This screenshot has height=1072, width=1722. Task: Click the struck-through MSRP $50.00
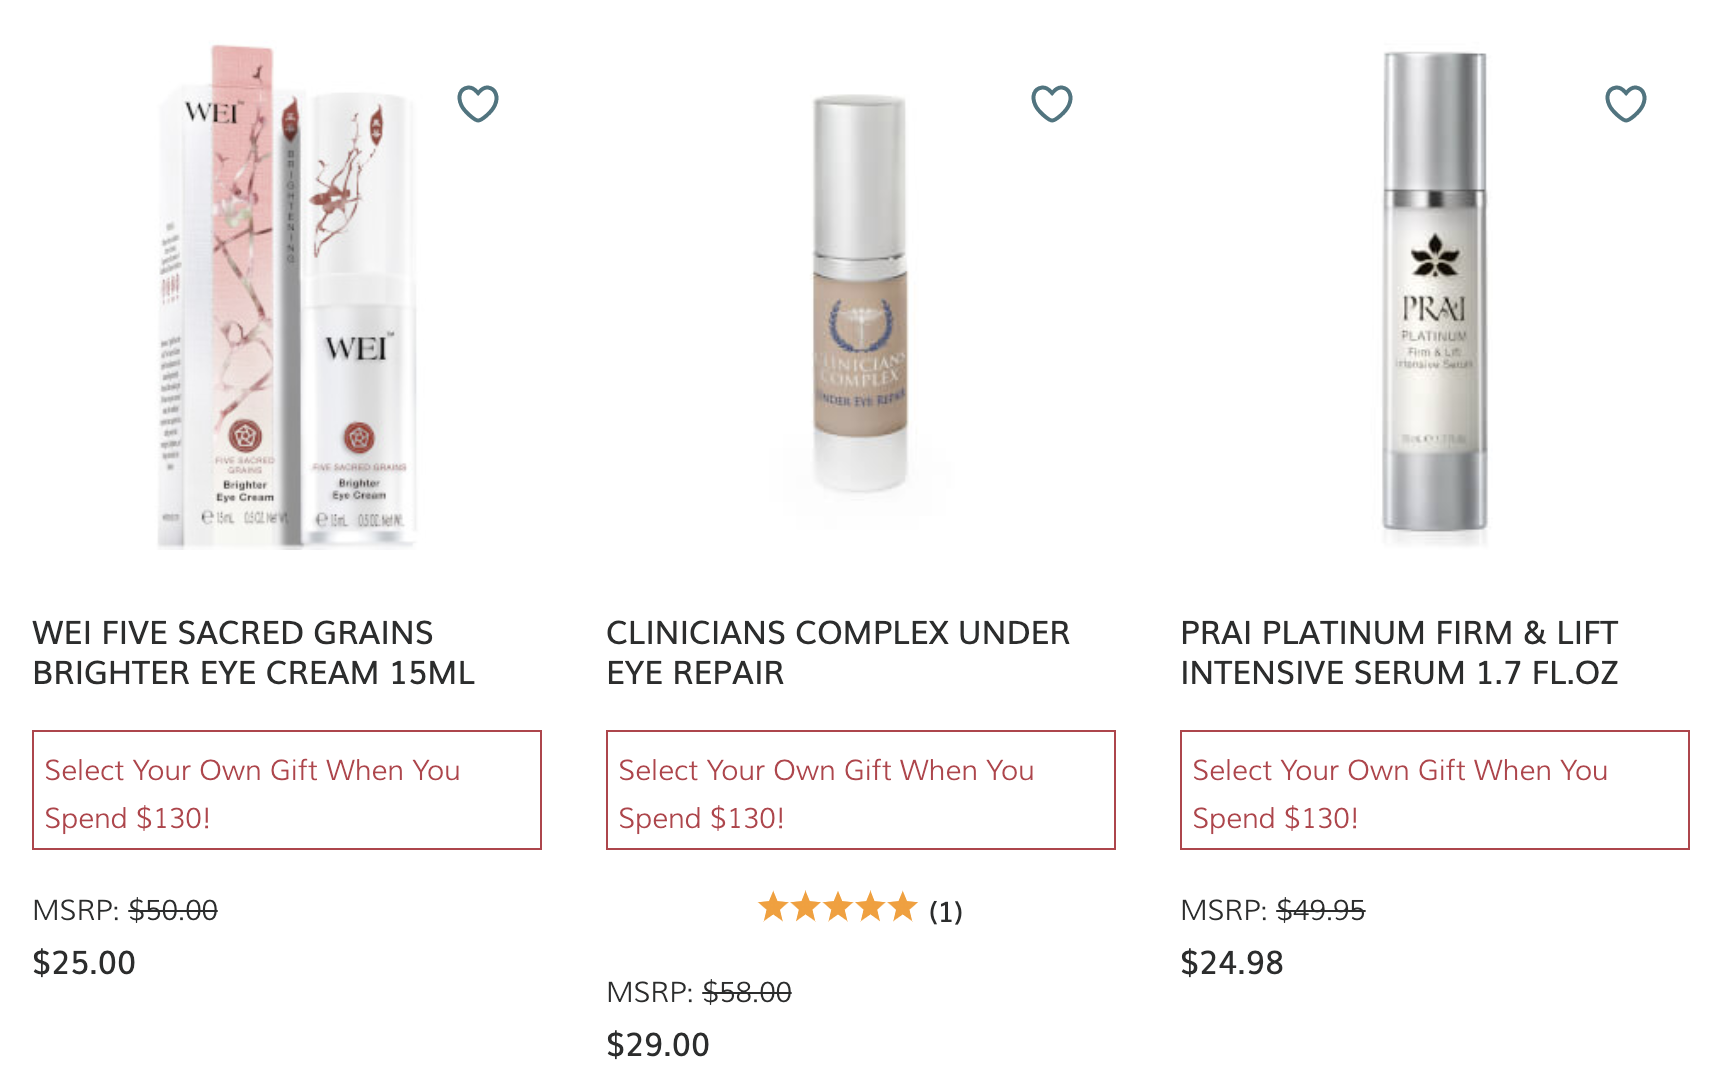click(x=173, y=910)
